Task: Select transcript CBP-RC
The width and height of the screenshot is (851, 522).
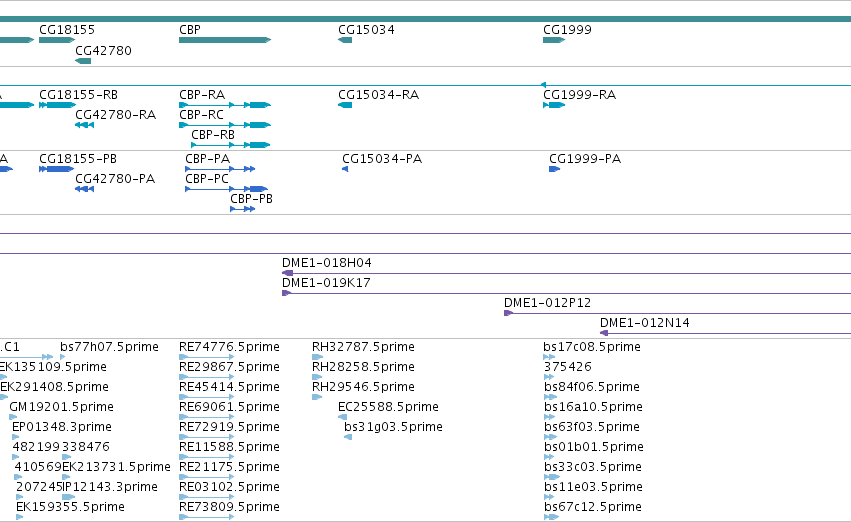Action: pyautogui.click(x=201, y=115)
